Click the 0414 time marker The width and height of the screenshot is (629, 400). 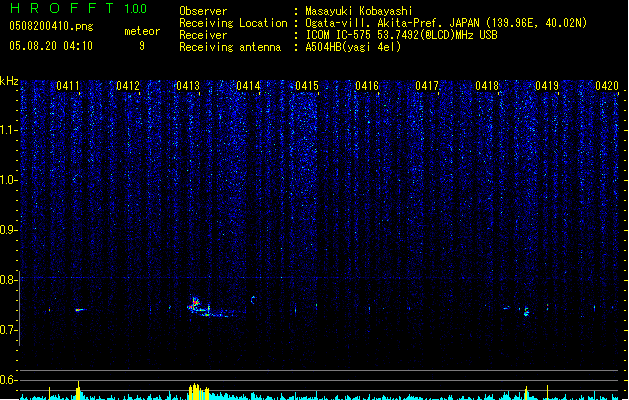(x=248, y=86)
